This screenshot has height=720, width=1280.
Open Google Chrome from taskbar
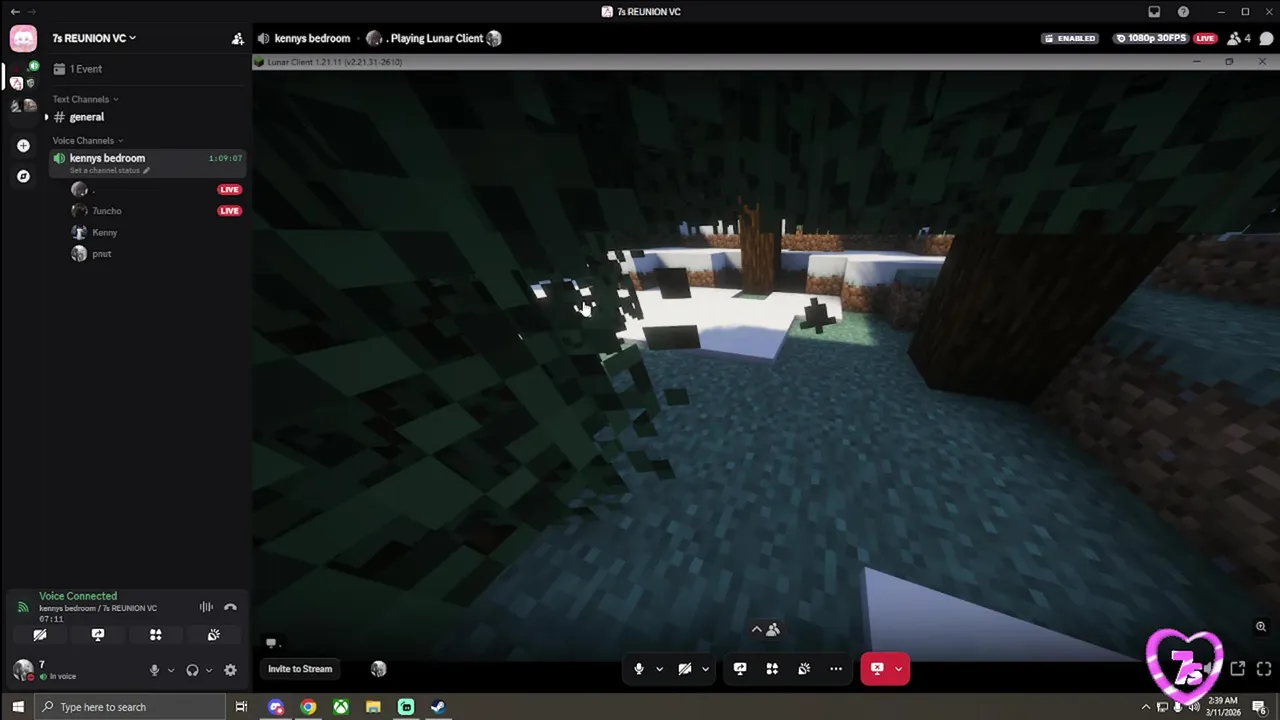pos(308,707)
